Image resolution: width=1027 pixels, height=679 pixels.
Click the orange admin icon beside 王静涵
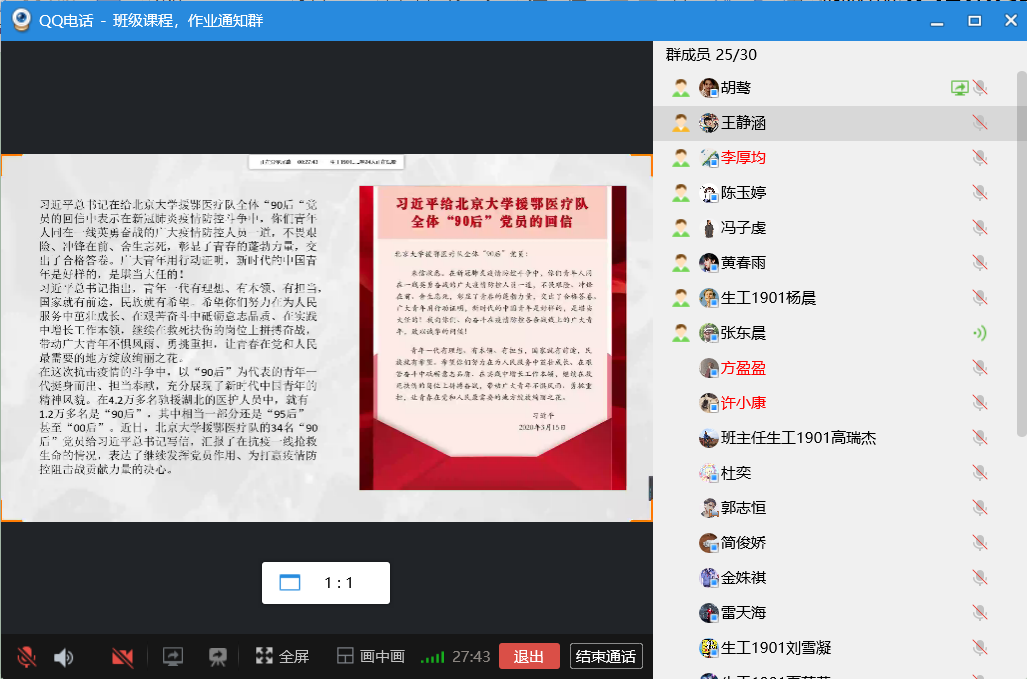click(681, 123)
